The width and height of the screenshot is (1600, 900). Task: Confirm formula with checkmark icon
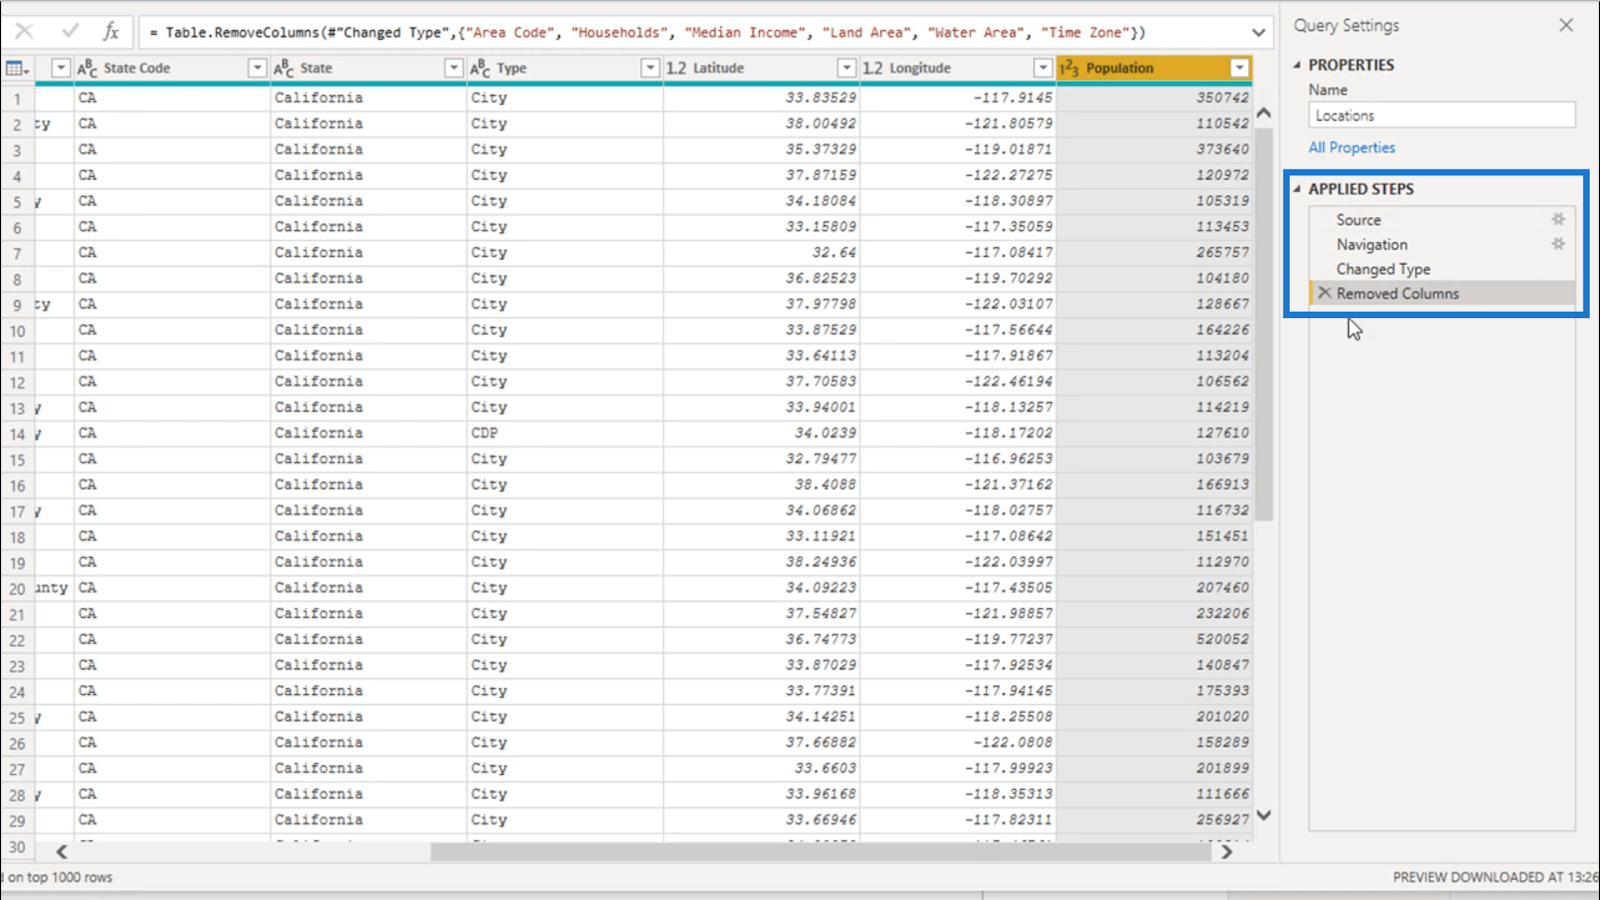click(70, 32)
